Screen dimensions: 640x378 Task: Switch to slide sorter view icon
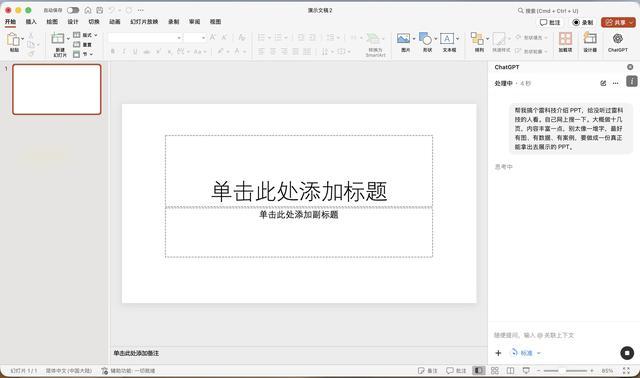coord(495,371)
